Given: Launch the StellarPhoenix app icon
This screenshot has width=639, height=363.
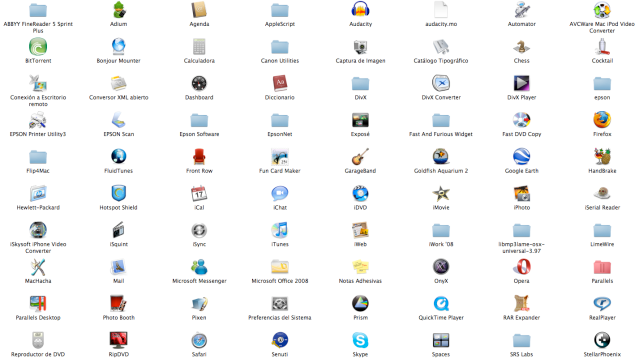Looking at the screenshot, I should (602, 340).
